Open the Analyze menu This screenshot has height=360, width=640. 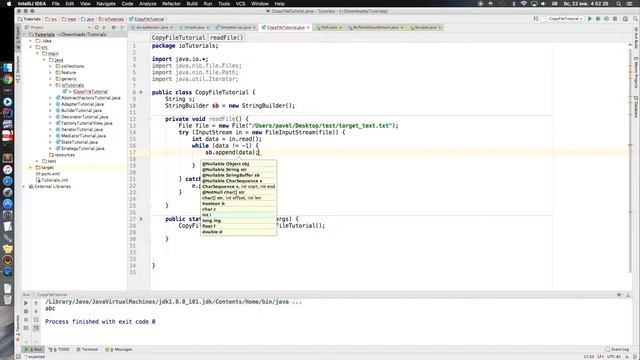(147, 4)
